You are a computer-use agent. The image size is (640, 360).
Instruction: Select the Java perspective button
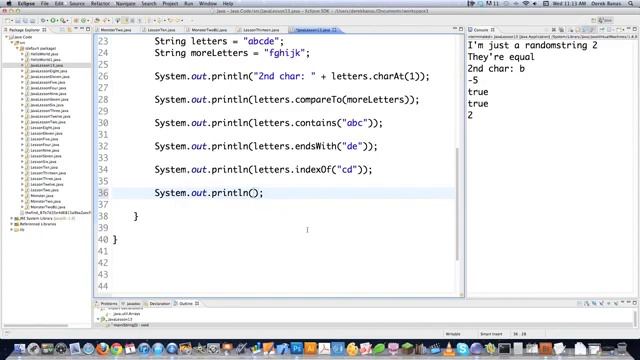(x=606, y=20)
